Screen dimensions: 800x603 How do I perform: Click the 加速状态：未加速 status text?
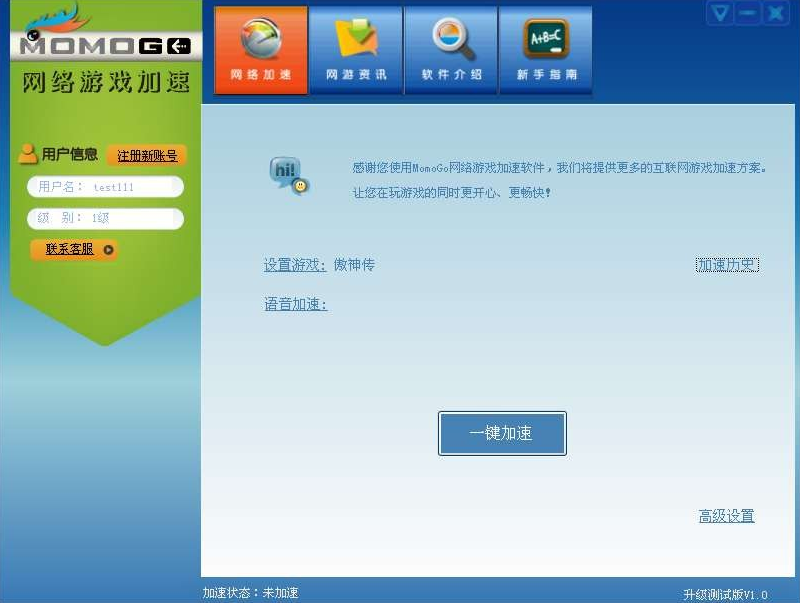click(x=251, y=593)
